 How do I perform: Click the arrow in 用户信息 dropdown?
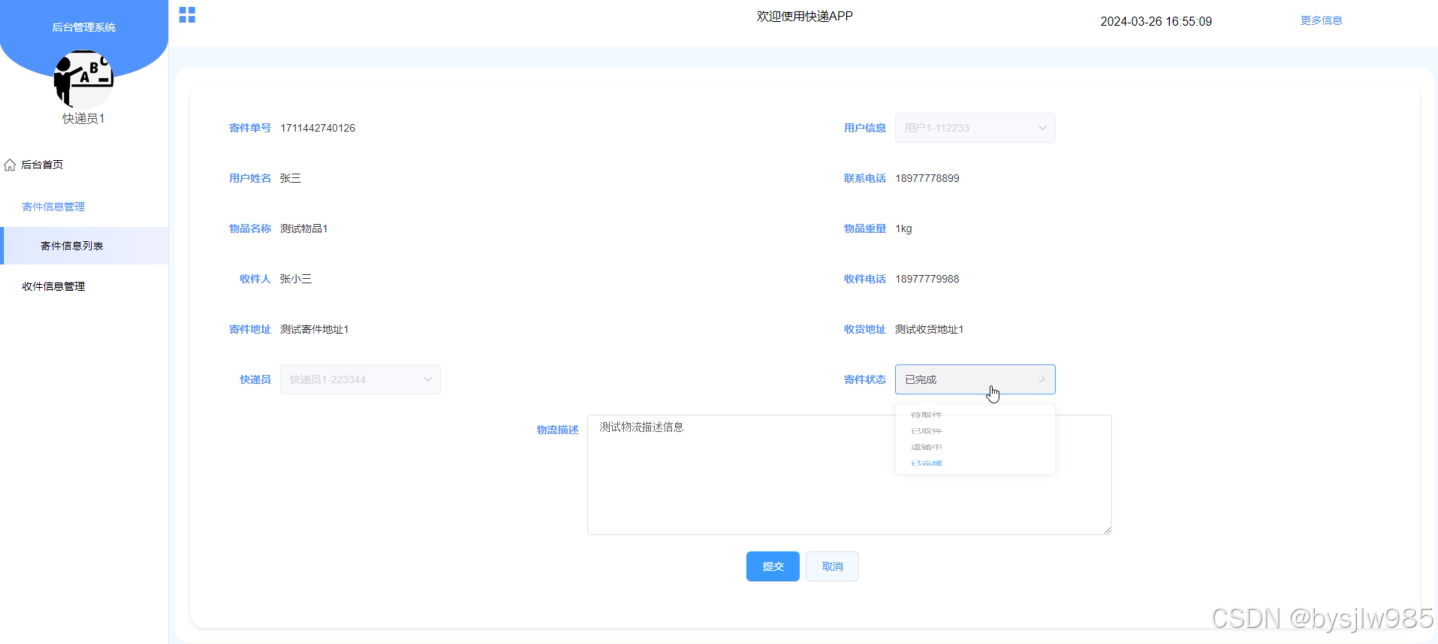tap(1042, 128)
